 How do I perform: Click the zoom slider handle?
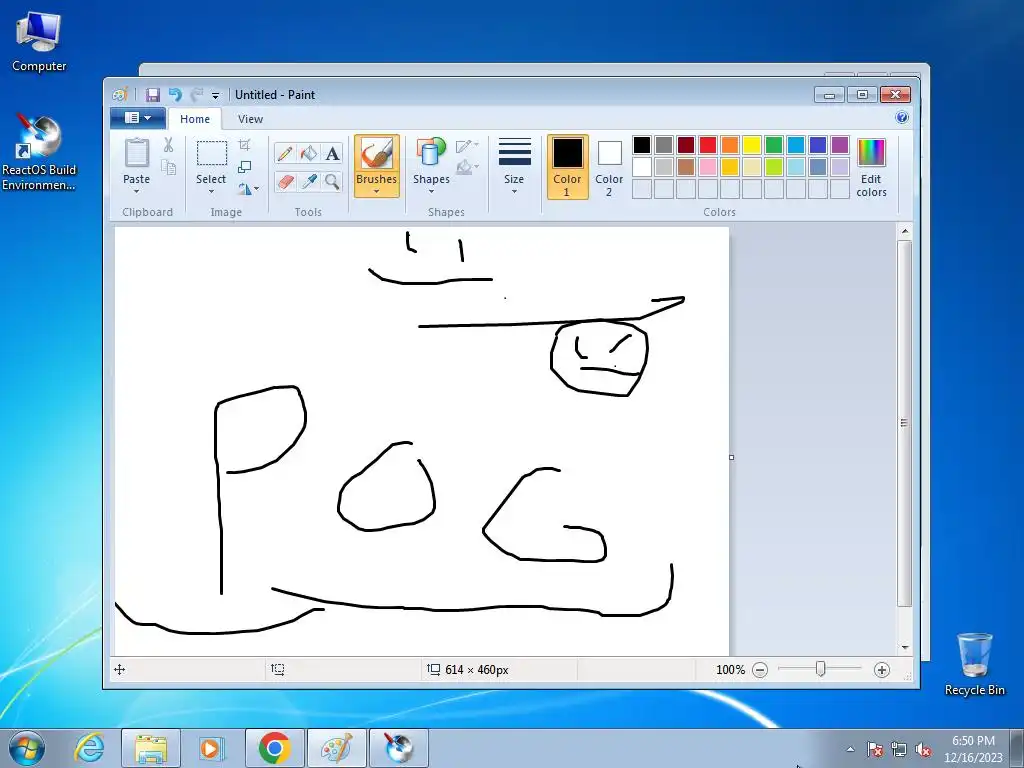pos(820,669)
